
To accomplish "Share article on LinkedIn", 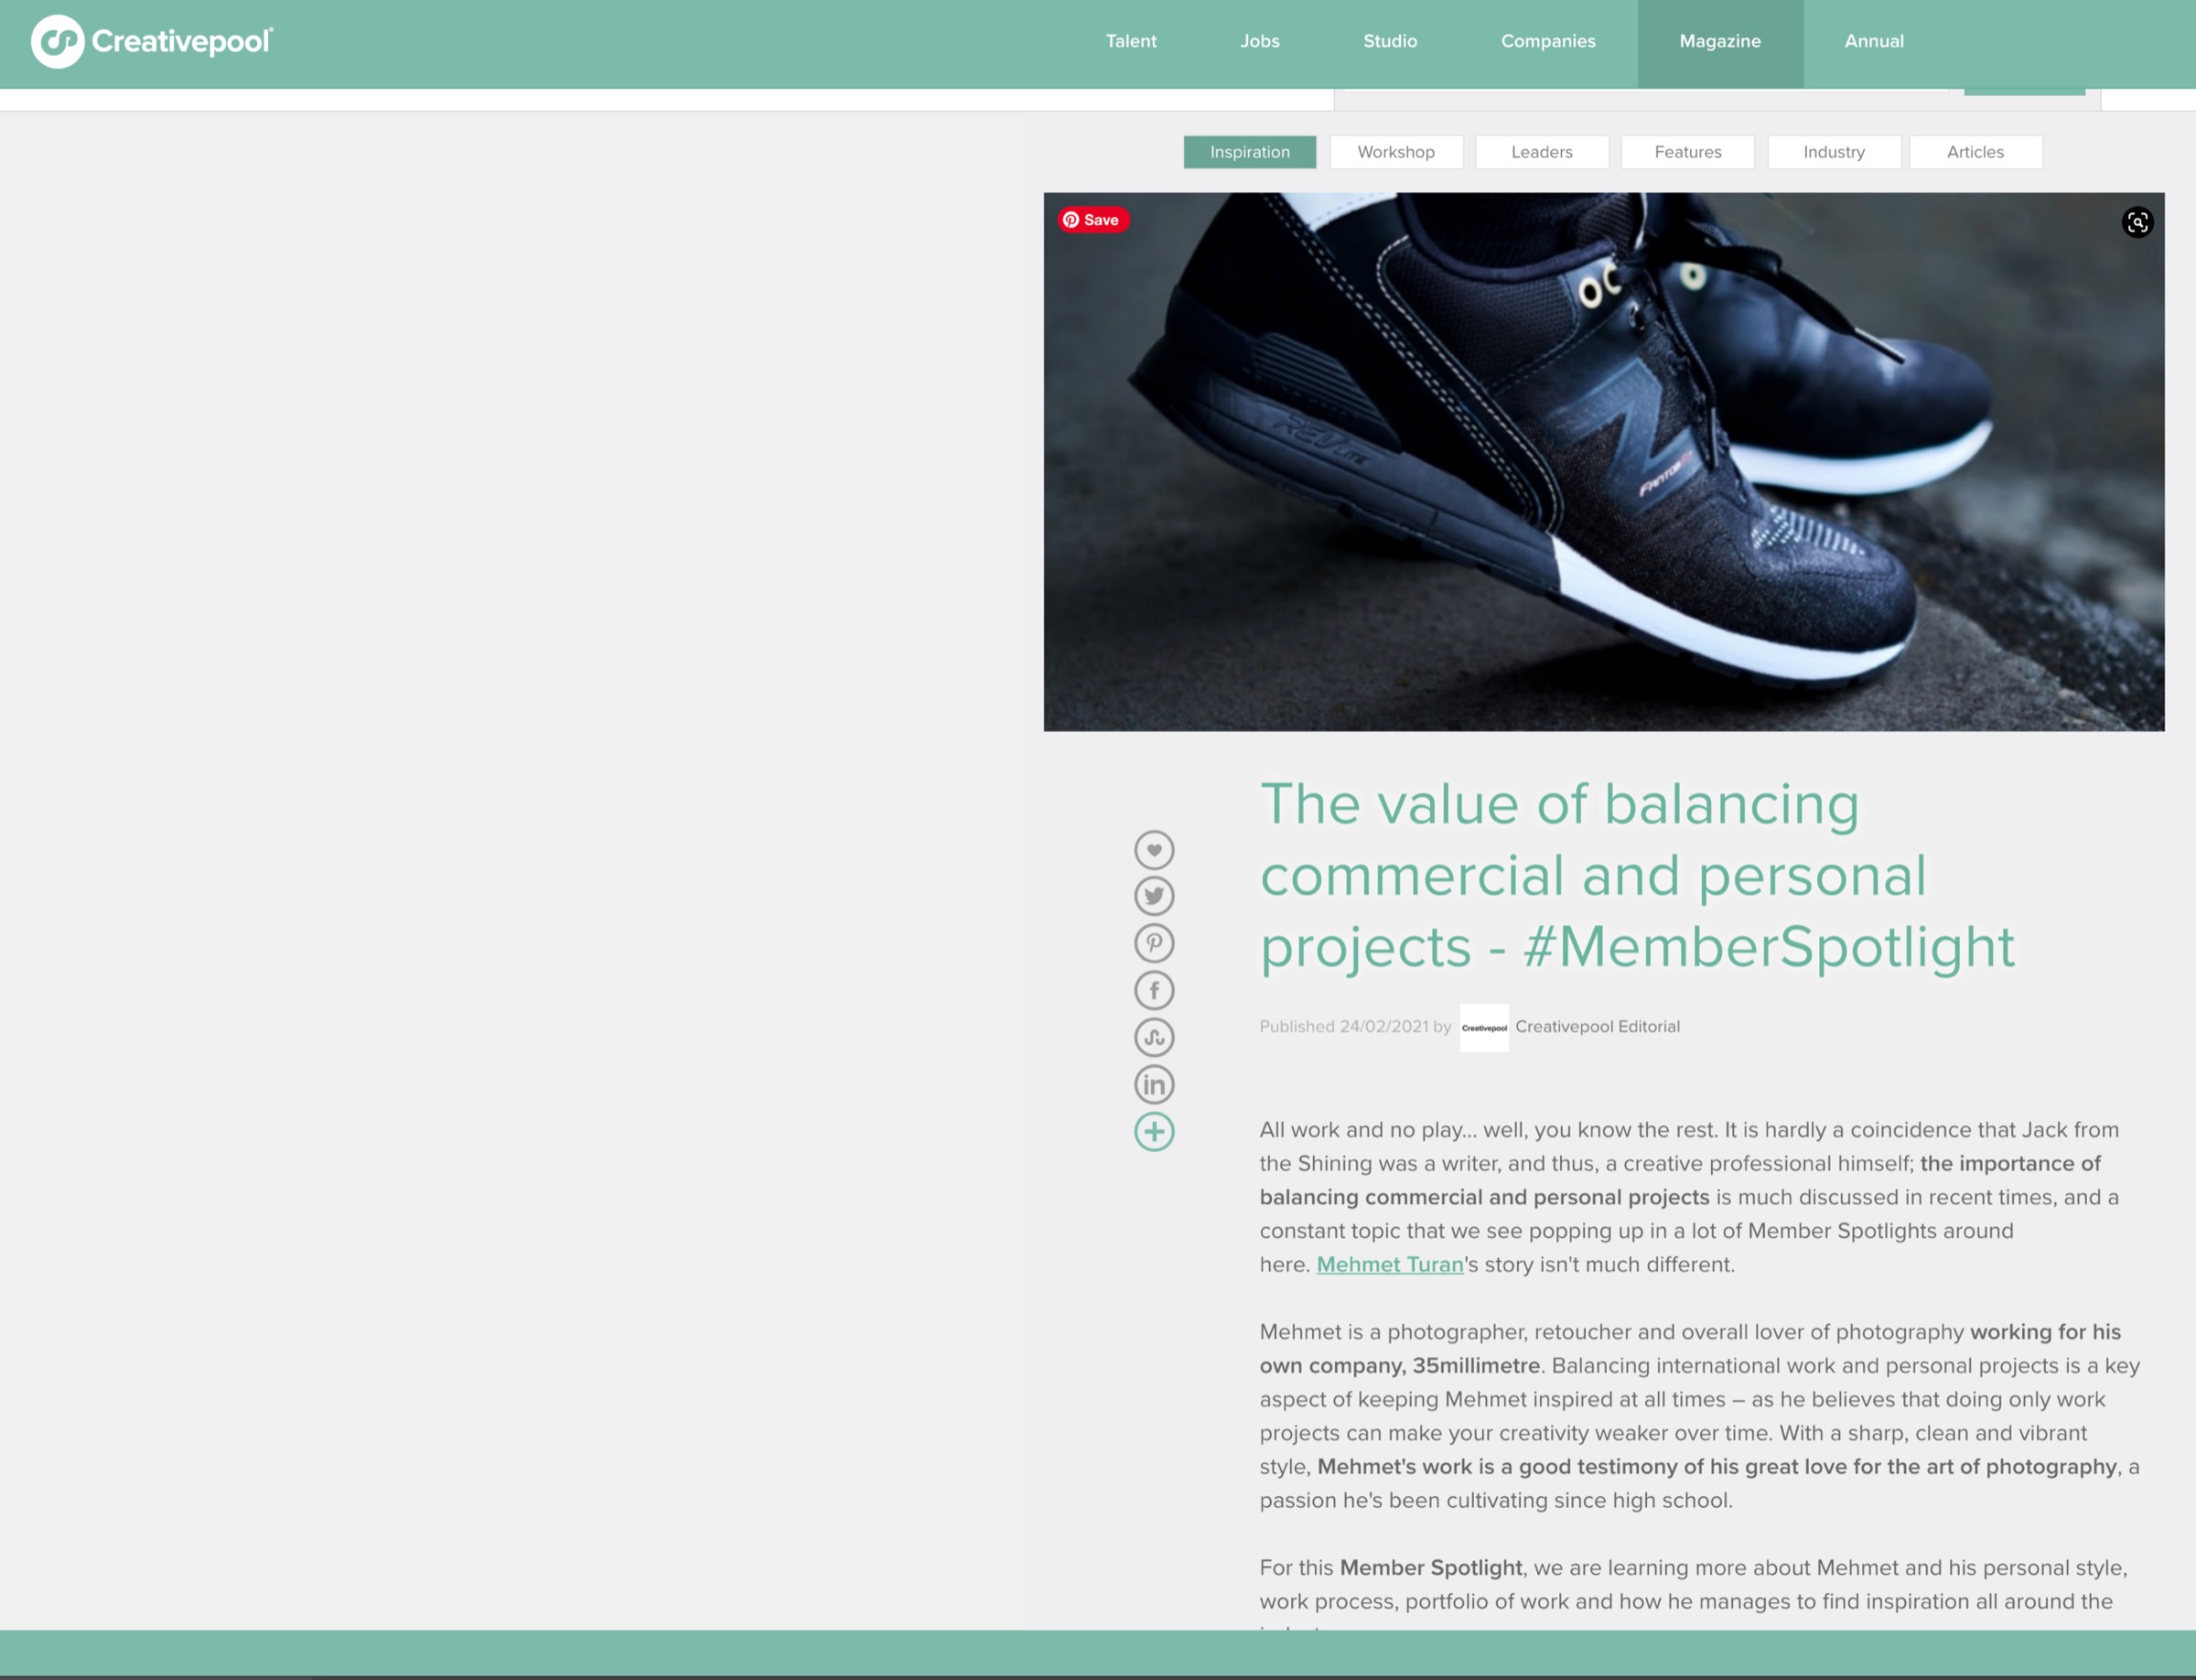I will (1154, 1085).
